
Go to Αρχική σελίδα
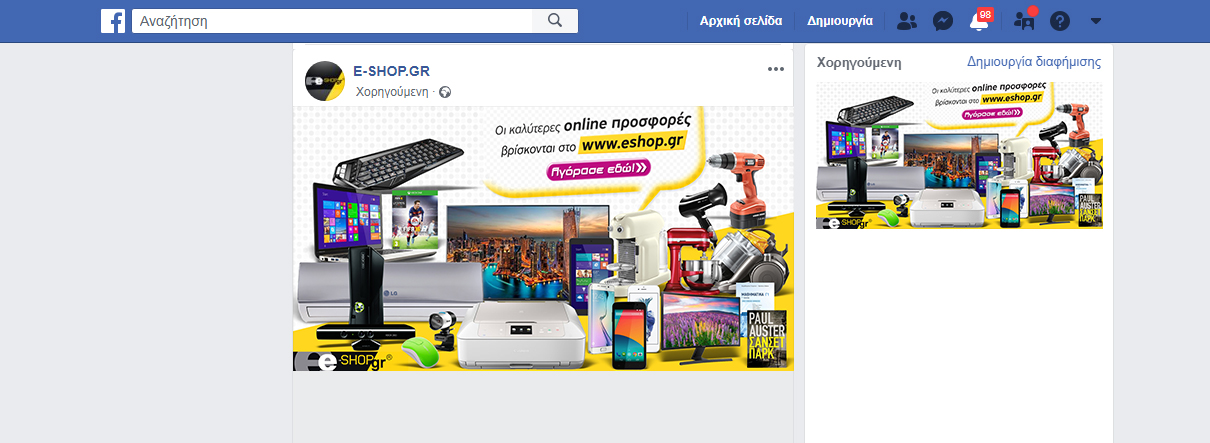pos(741,21)
